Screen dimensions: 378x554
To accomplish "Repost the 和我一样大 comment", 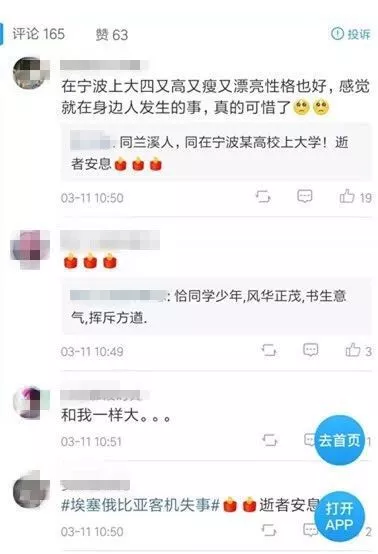I will coord(270,440).
